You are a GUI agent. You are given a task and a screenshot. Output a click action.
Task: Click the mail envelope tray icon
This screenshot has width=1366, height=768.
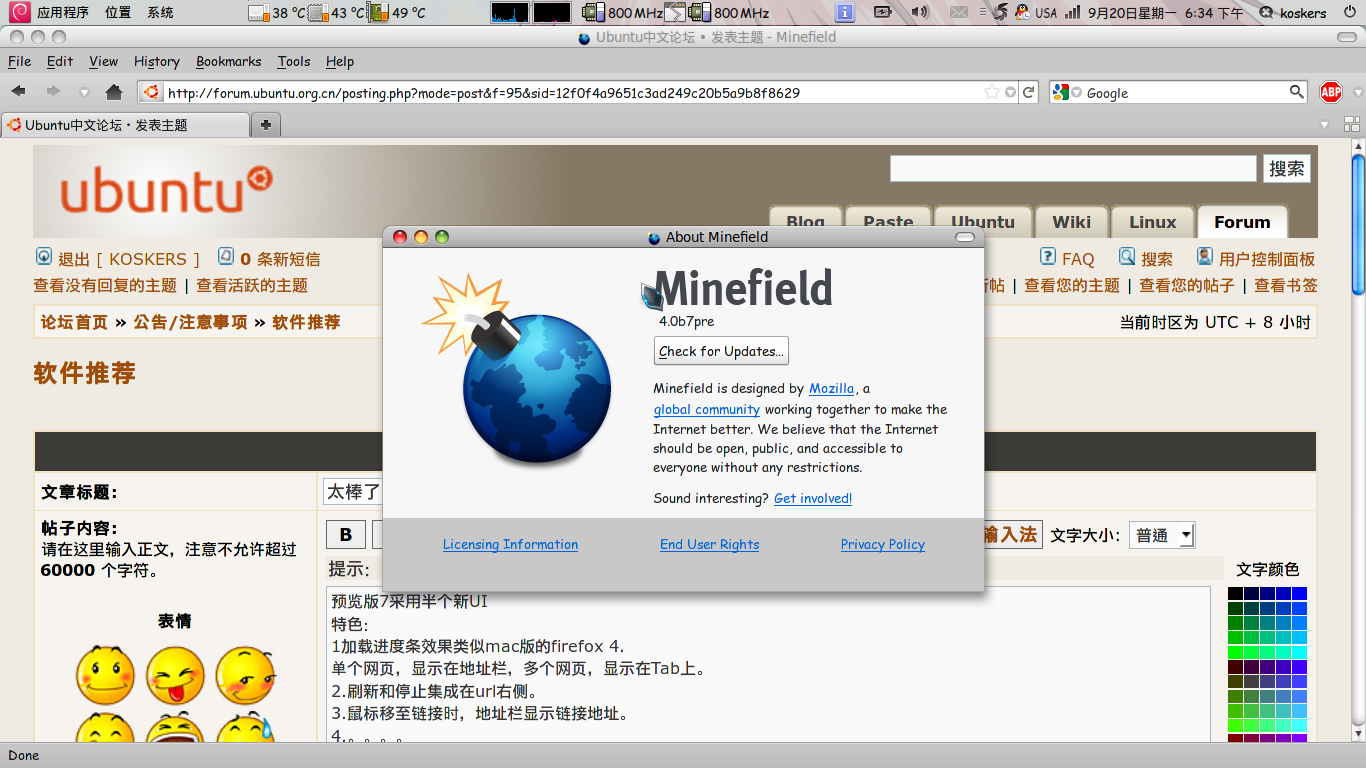[x=959, y=12]
